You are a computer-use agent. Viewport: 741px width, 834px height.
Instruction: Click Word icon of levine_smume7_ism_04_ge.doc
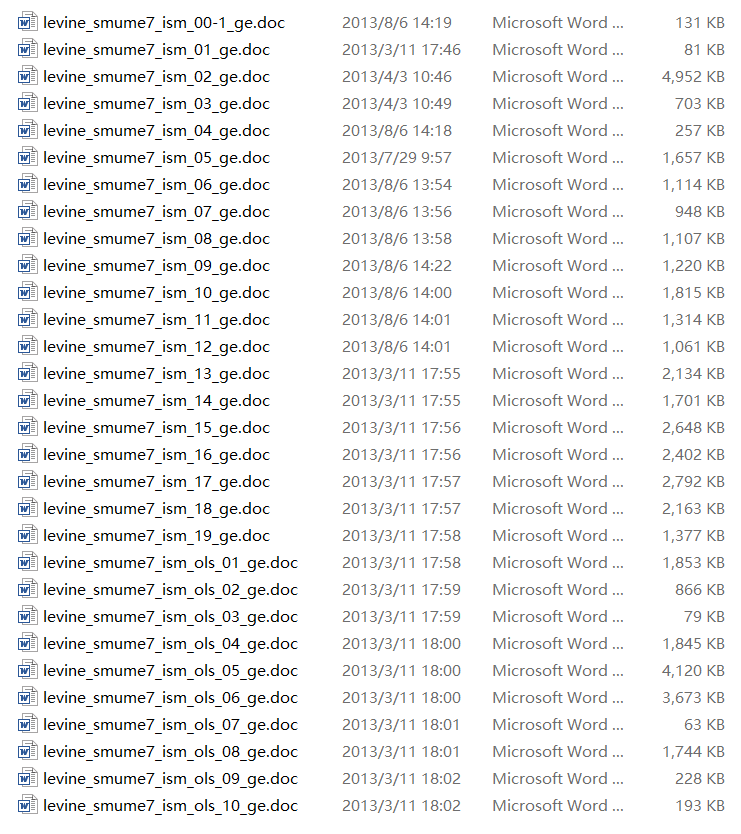[x=28, y=130]
